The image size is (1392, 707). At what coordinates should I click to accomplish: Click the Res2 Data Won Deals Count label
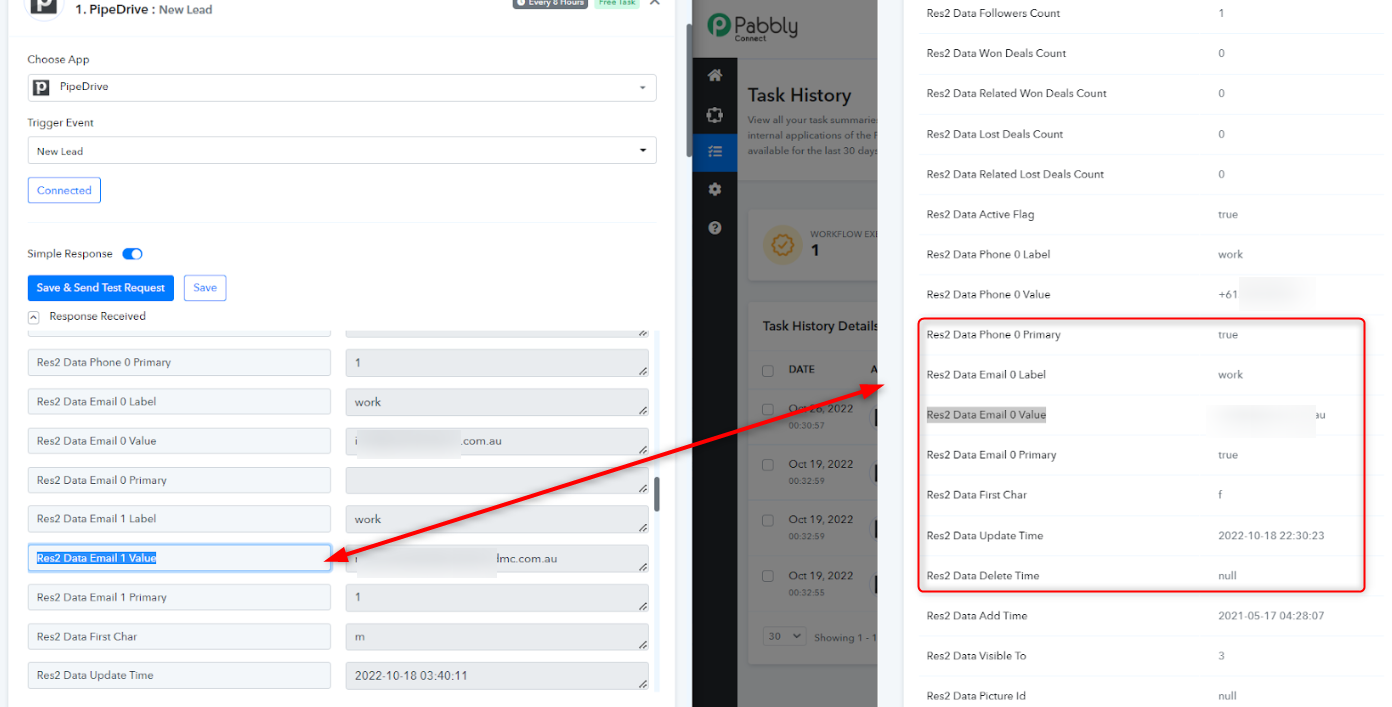[x=996, y=53]
